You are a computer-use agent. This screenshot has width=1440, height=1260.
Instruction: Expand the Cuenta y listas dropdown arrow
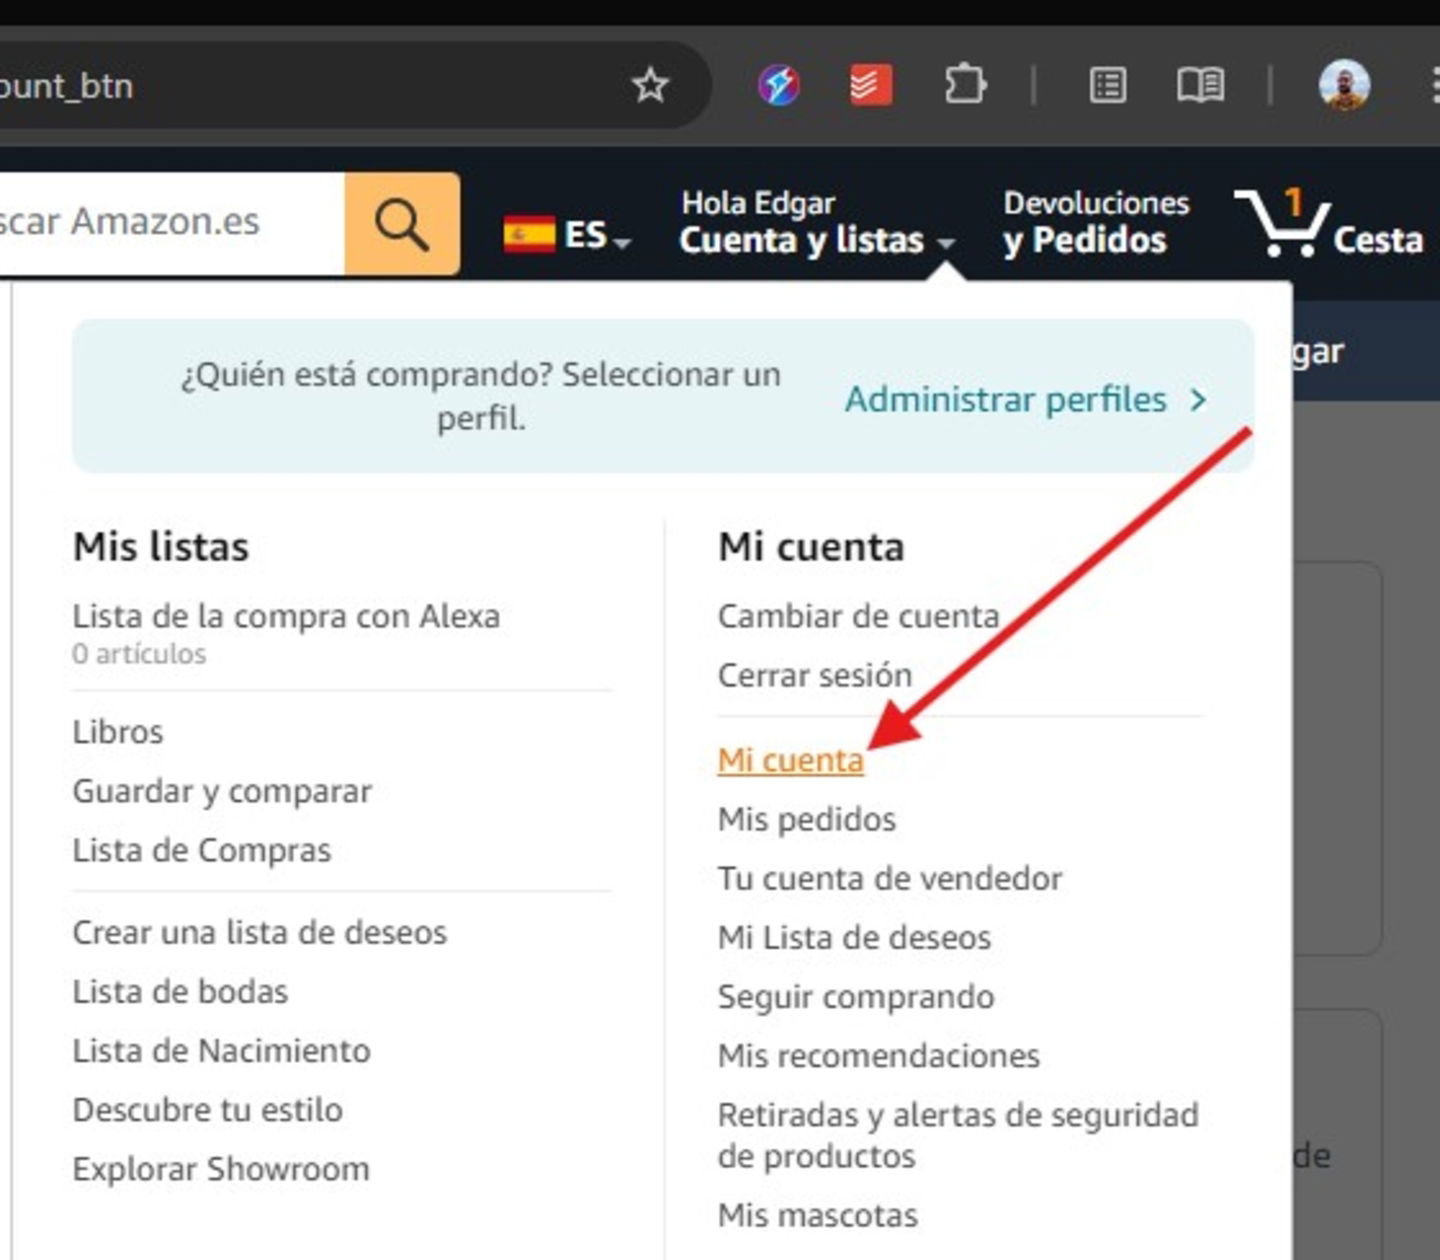pos(945,242)
